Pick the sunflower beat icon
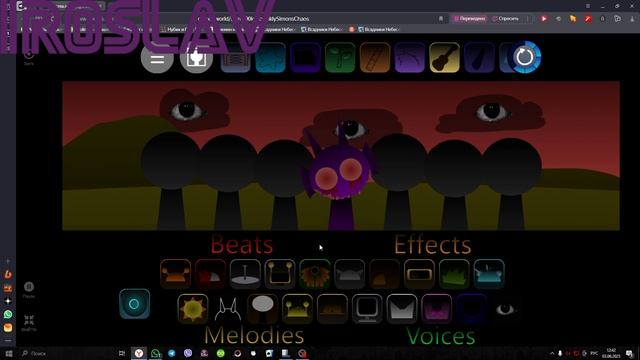Image resolution: width=640 pixels, height=360 pixels. click(315, 274)
